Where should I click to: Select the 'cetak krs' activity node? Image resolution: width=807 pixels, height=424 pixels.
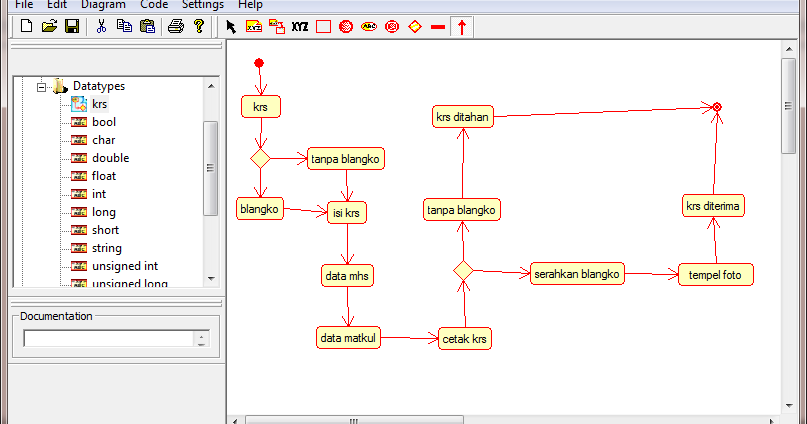[464, 339]
